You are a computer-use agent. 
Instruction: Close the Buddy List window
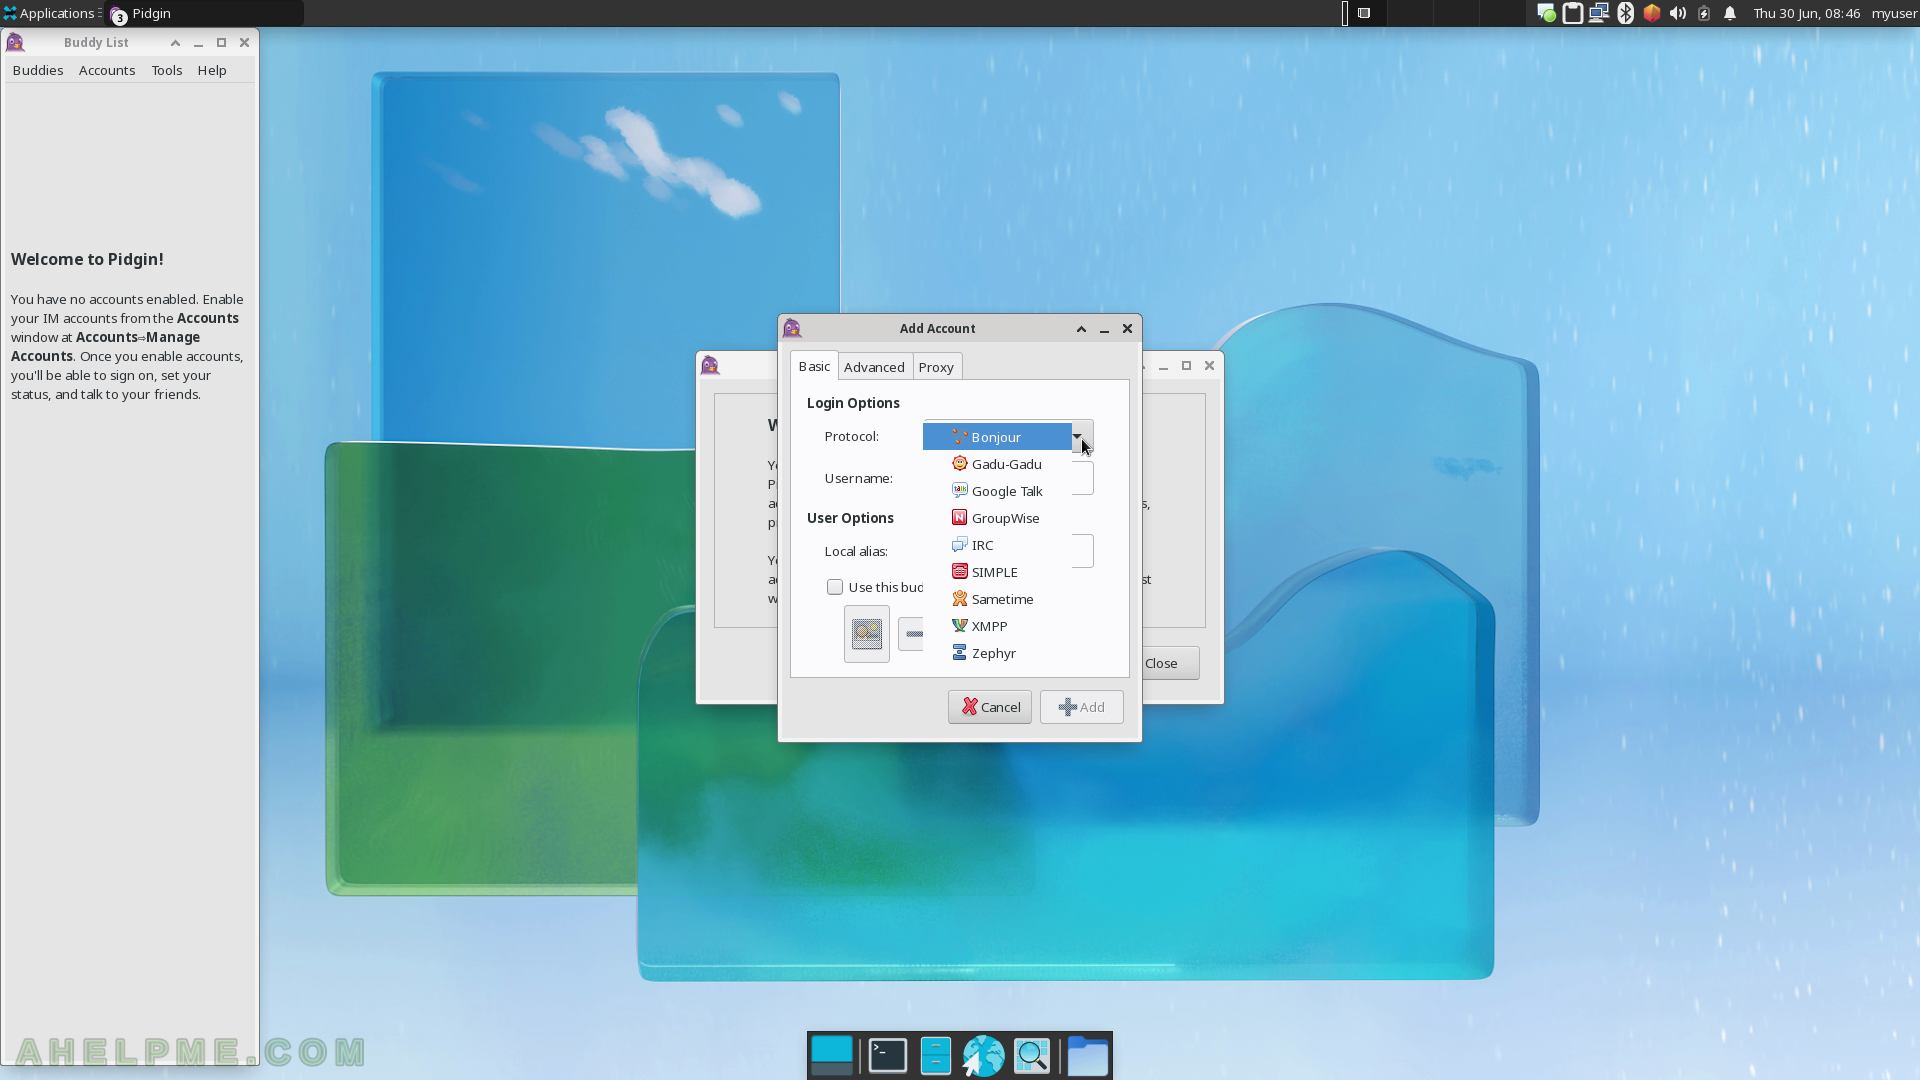coord(244,42)
